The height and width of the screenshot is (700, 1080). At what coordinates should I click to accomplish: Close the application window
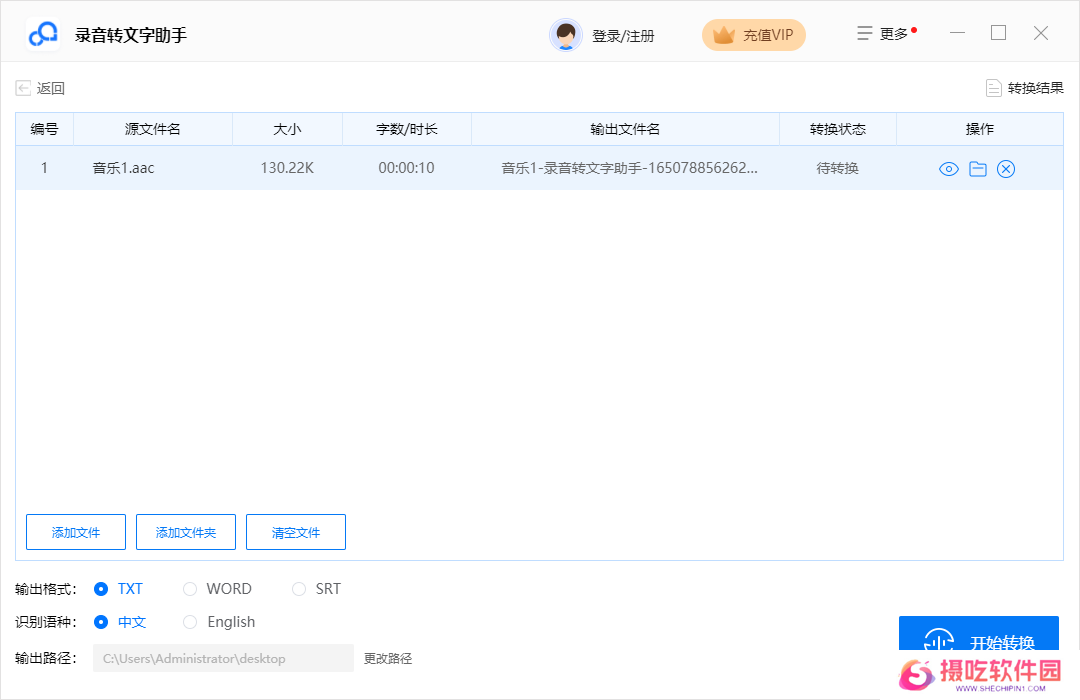click(1041, 33)
